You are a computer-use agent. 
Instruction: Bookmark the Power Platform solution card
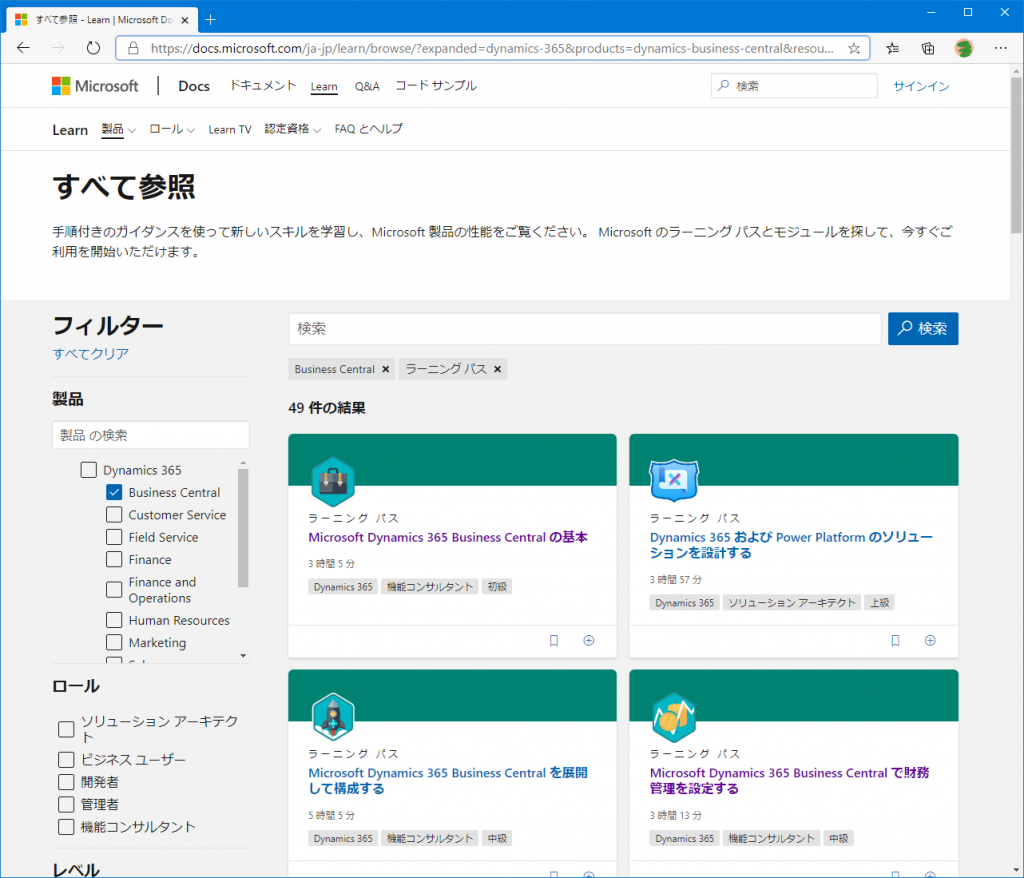click(x=895, y=641)
